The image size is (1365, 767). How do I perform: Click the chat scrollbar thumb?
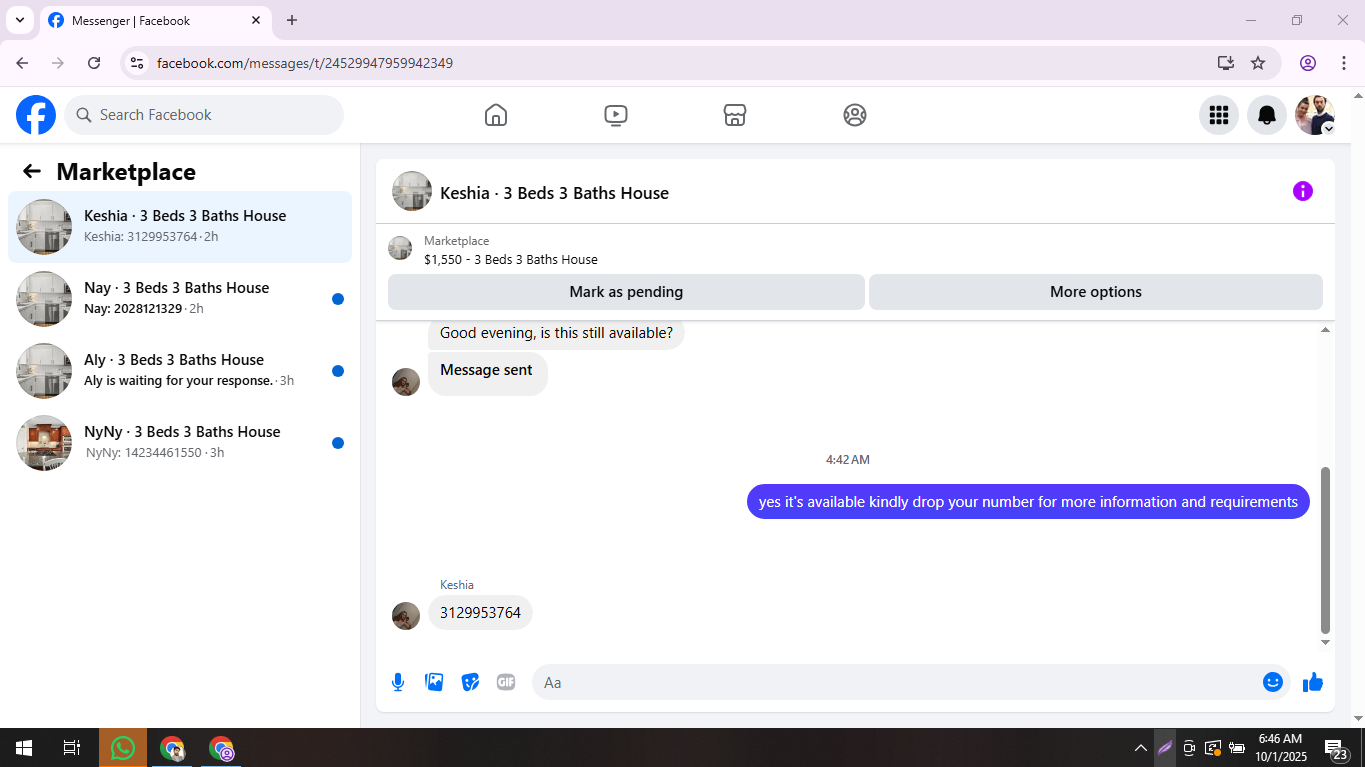1326,550
